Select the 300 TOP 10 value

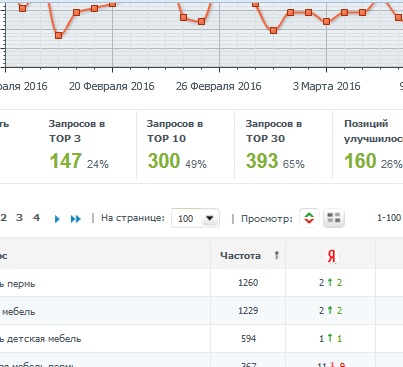[164, 161]
